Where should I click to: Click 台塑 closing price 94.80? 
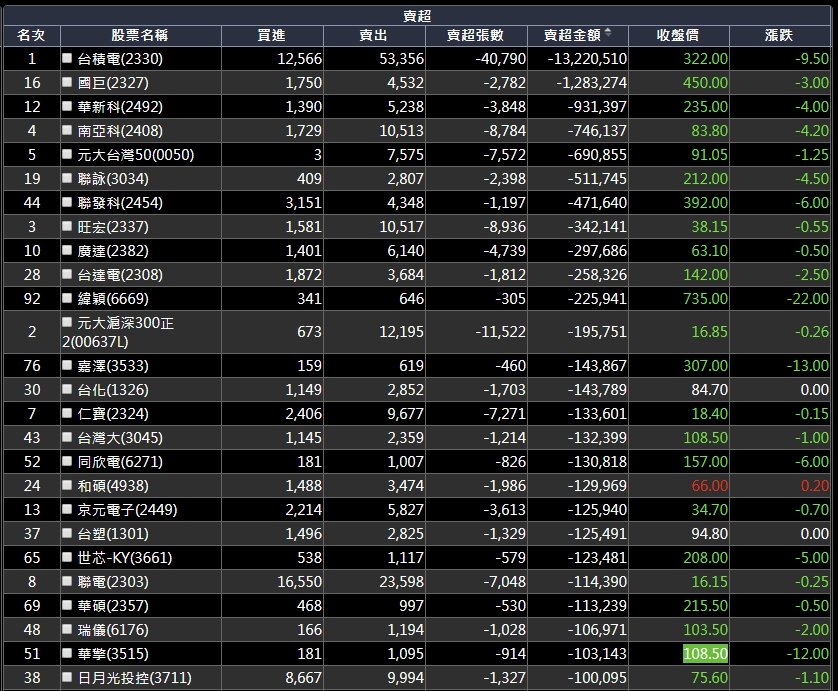709,534
